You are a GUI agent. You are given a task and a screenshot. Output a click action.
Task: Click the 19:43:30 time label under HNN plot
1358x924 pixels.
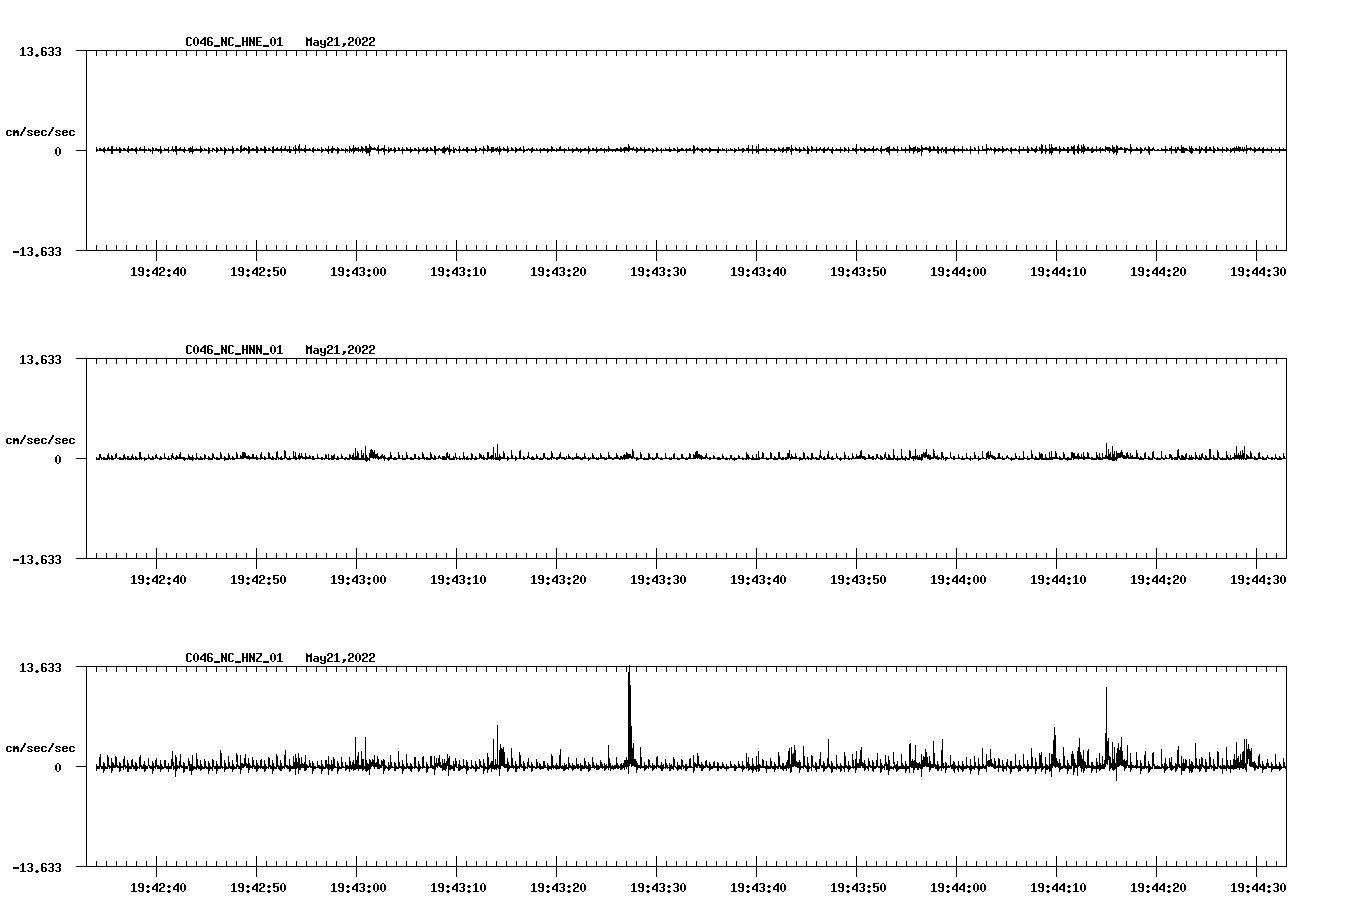(658, 580)
